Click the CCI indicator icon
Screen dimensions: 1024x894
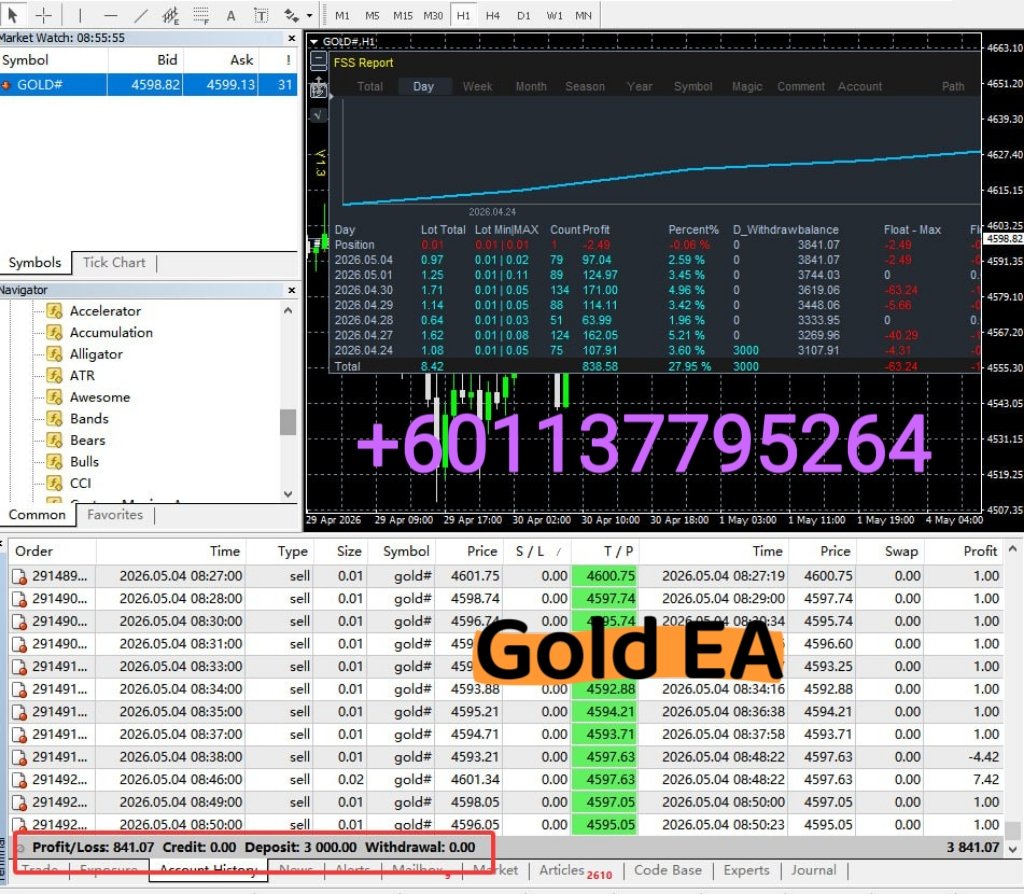point(55,483)
